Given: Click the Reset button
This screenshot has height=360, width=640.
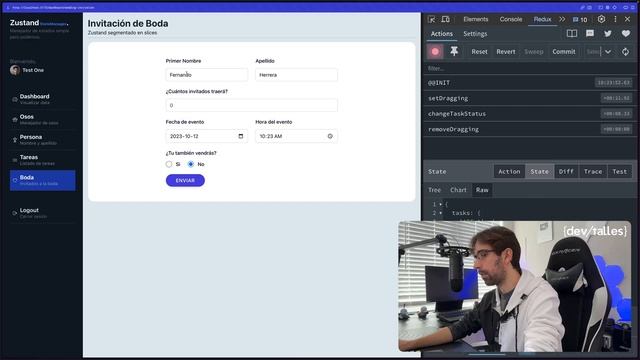Looking at the screenshot, I should 479,52.
